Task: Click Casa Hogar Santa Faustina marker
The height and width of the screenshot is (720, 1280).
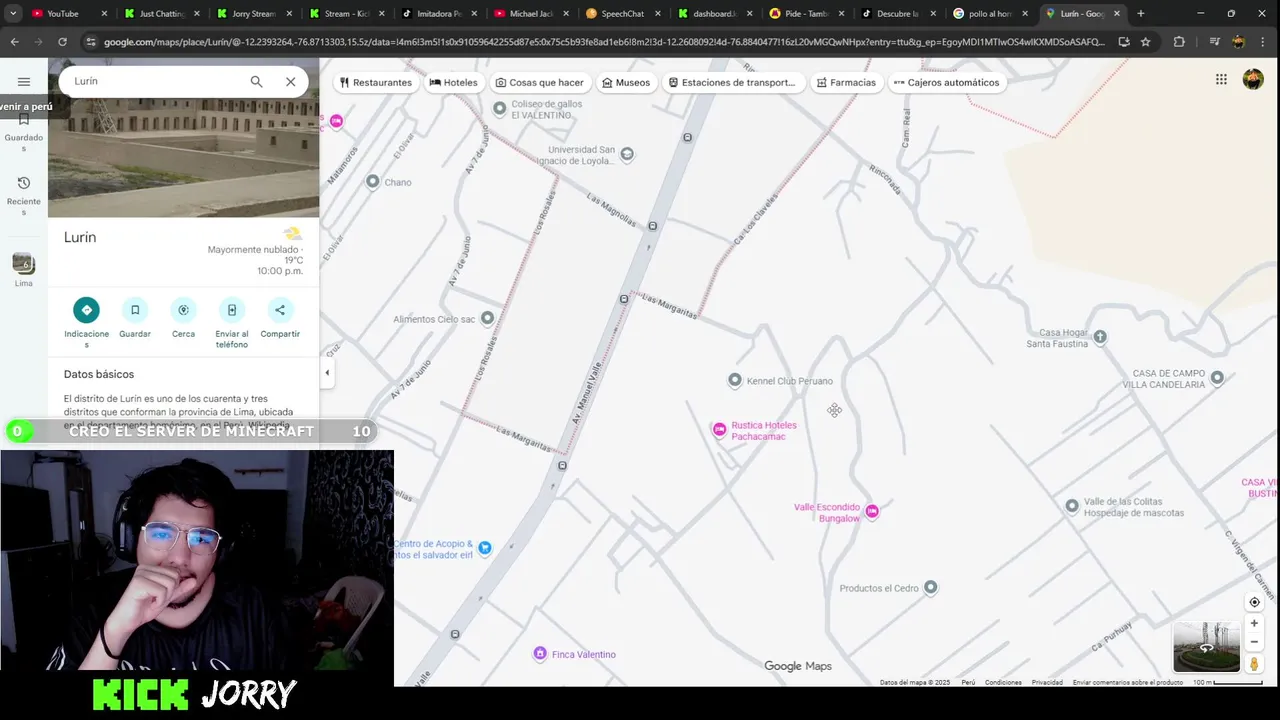Action: click(x=1100, y=337)
